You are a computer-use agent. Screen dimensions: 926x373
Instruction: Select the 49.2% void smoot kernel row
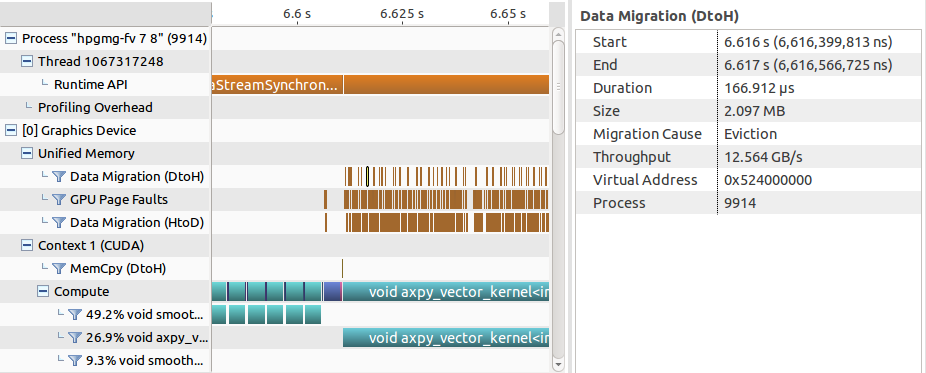pos(144,315)
